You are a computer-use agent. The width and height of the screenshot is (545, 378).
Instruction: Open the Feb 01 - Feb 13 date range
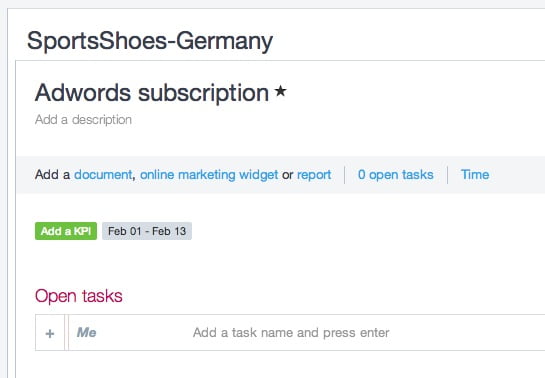coord(147,231)
